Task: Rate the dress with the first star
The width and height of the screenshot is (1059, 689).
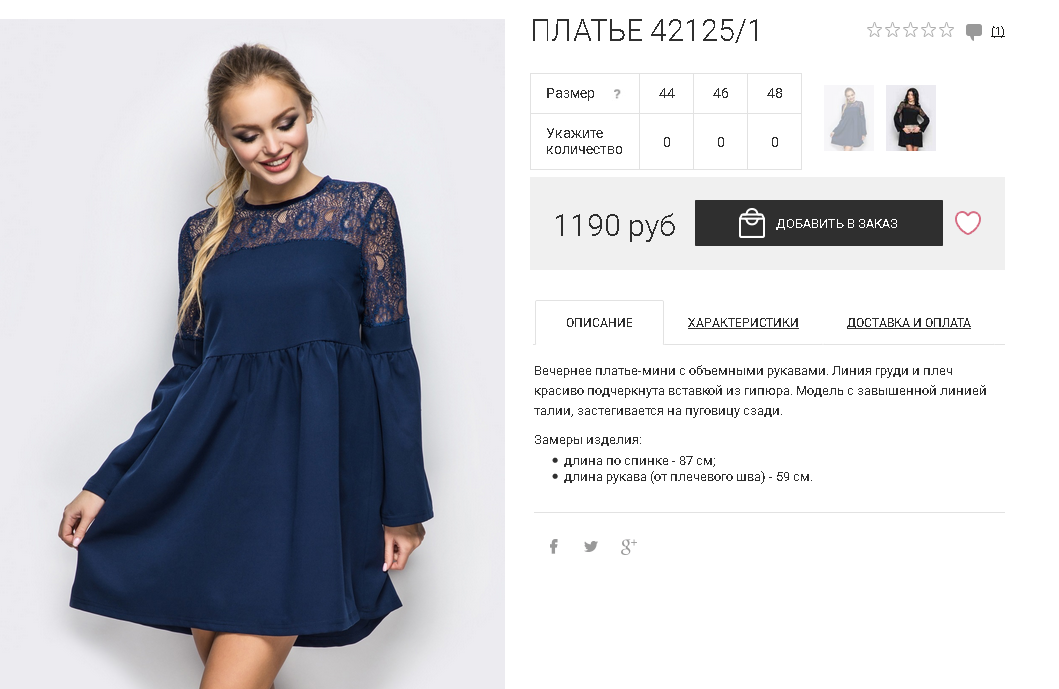Action: pos(875,30)
